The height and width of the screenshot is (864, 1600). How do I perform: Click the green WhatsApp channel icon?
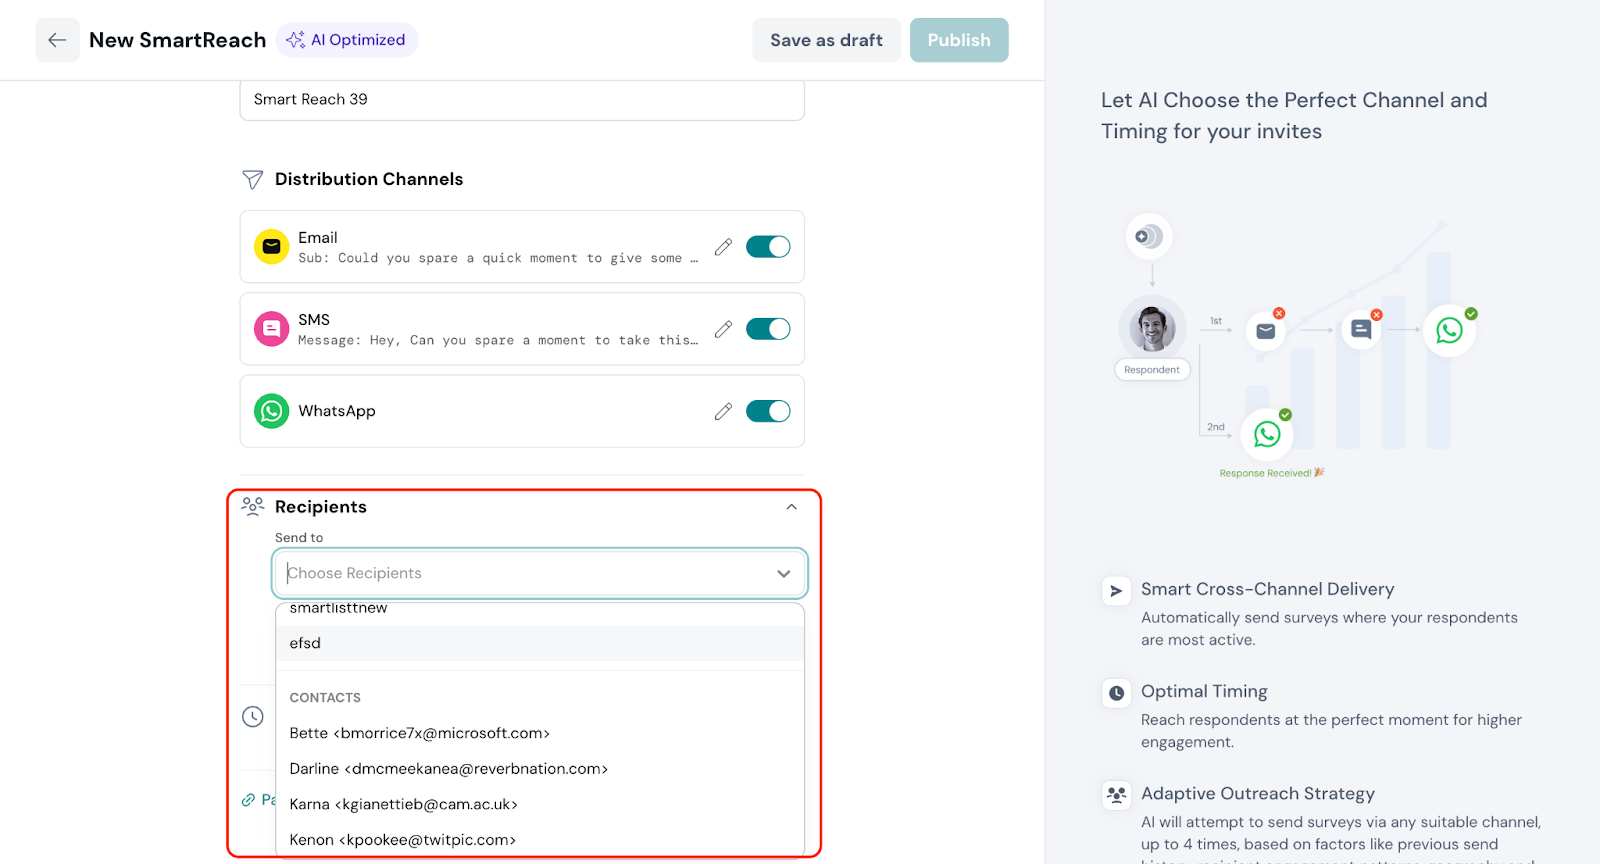[x=271, y=411]
